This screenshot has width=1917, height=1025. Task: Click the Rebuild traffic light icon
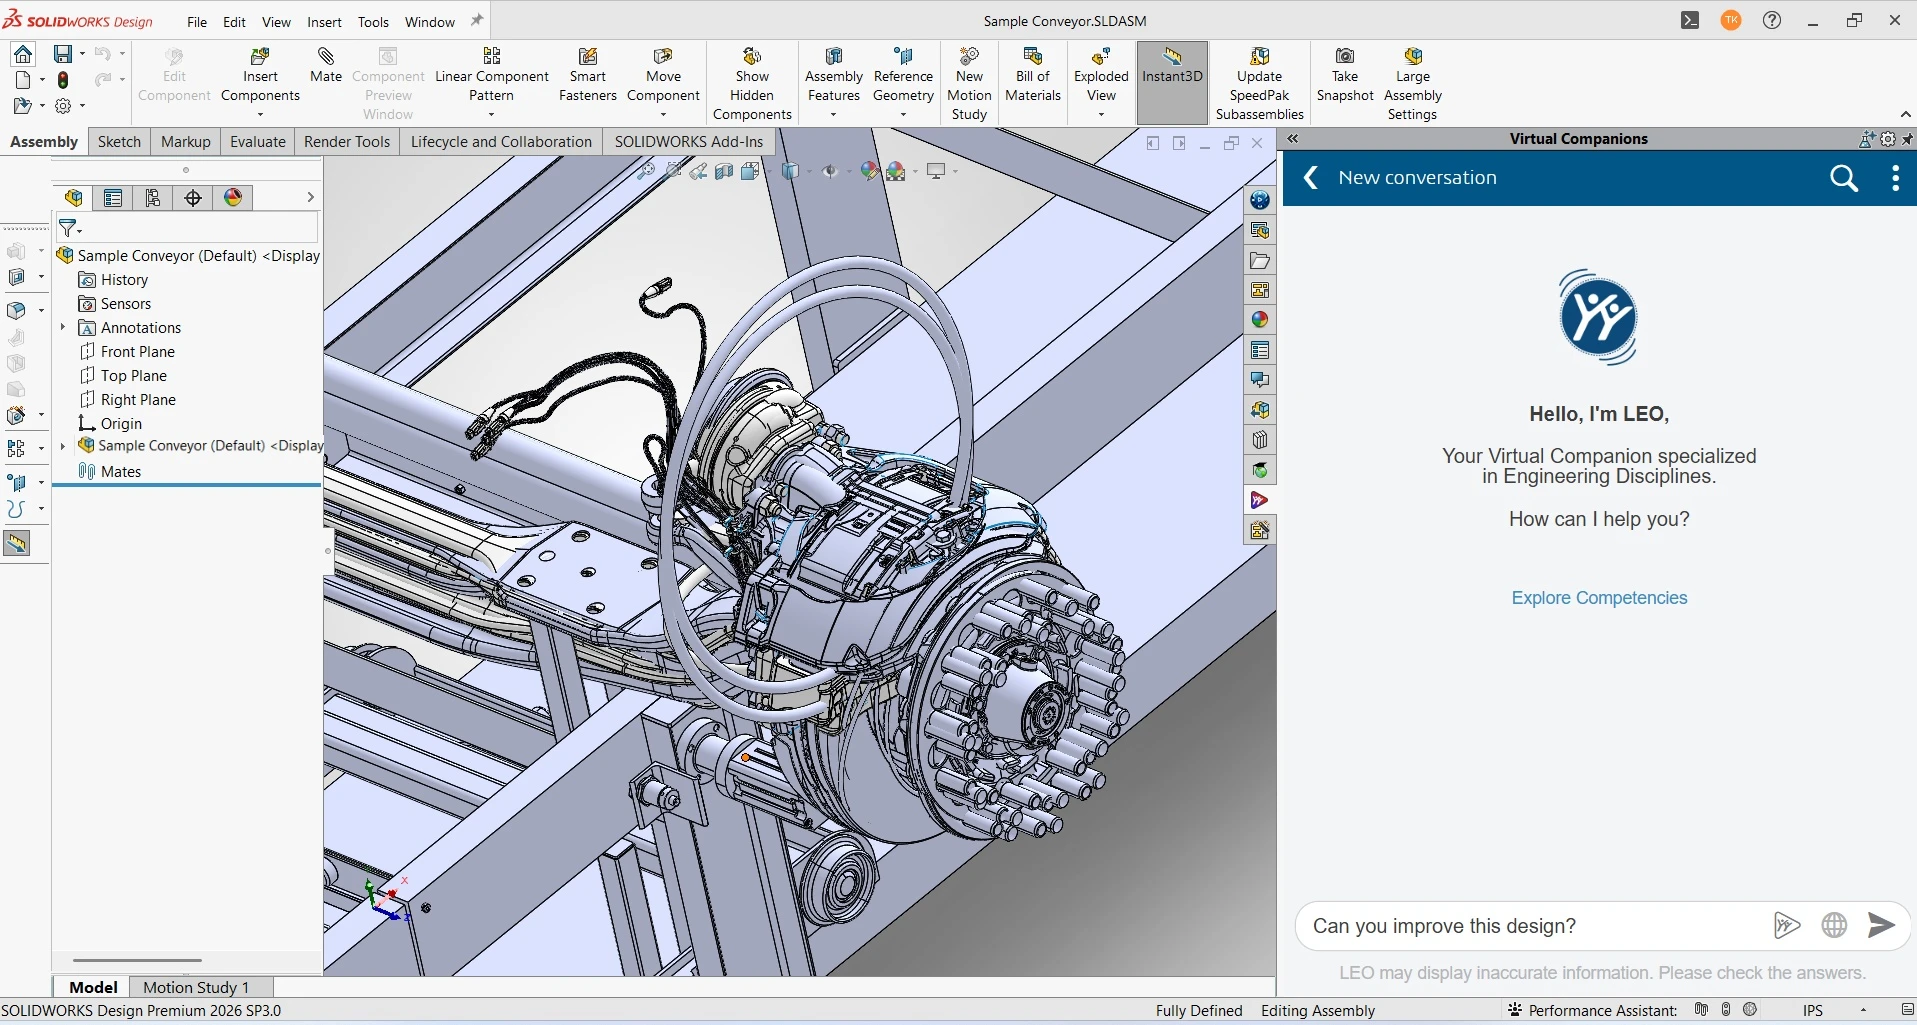[x=63, y=80]
